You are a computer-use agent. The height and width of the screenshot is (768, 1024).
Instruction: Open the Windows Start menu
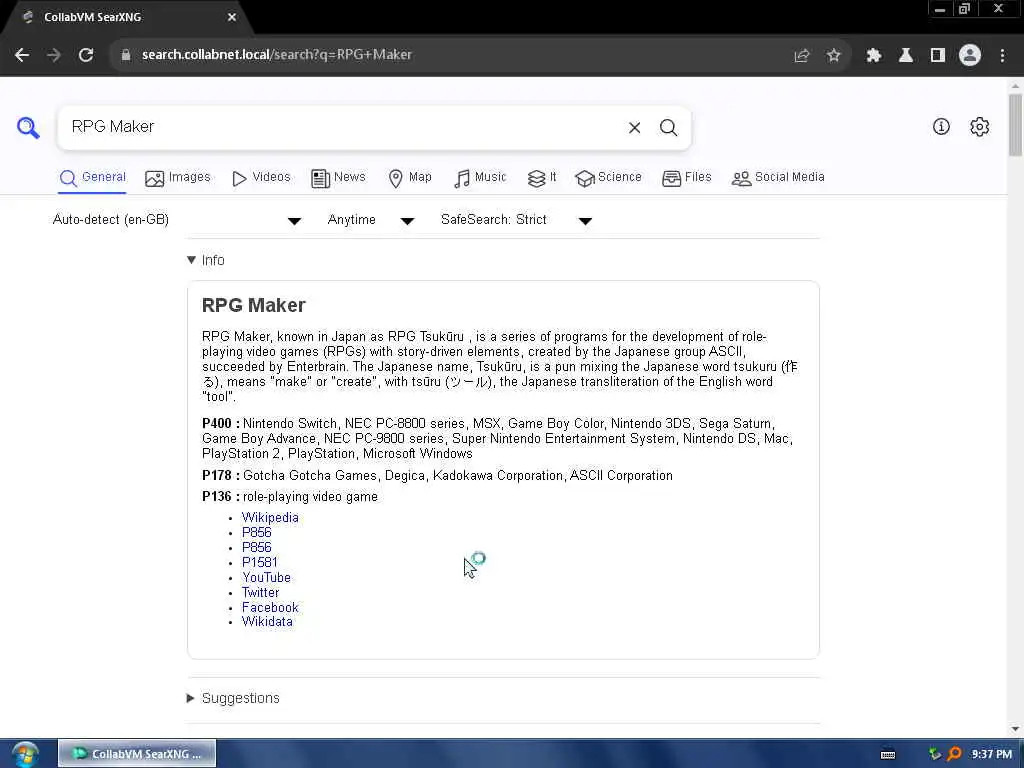tap(25, 754)
